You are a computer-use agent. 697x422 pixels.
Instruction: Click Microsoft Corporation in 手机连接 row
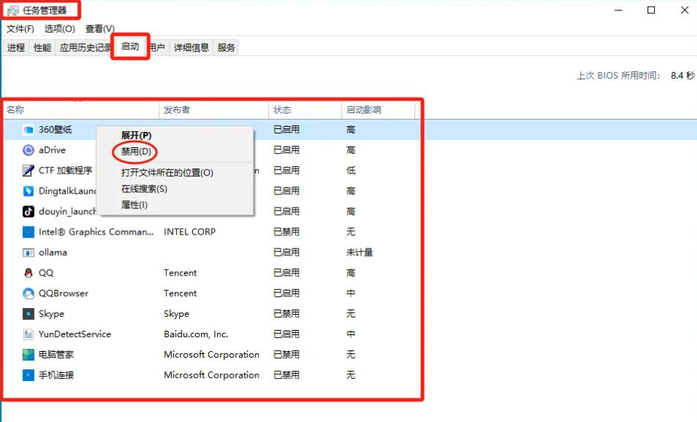point(212,375)
